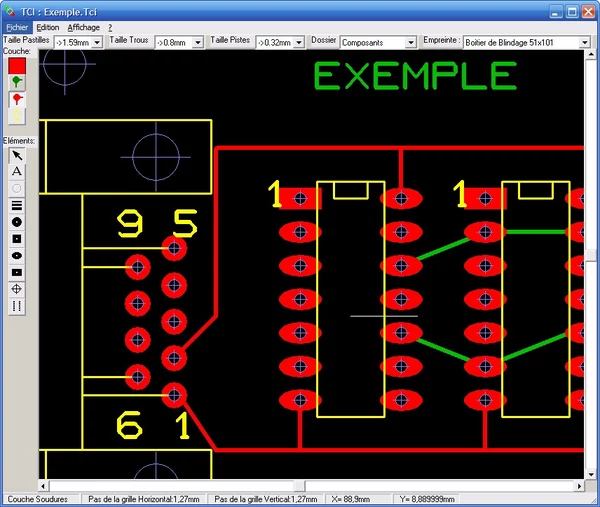Screen dimensions: 600x507
Task: Expand the Taille Pistes dropdown arrow
Action: [x=299, y=42]
